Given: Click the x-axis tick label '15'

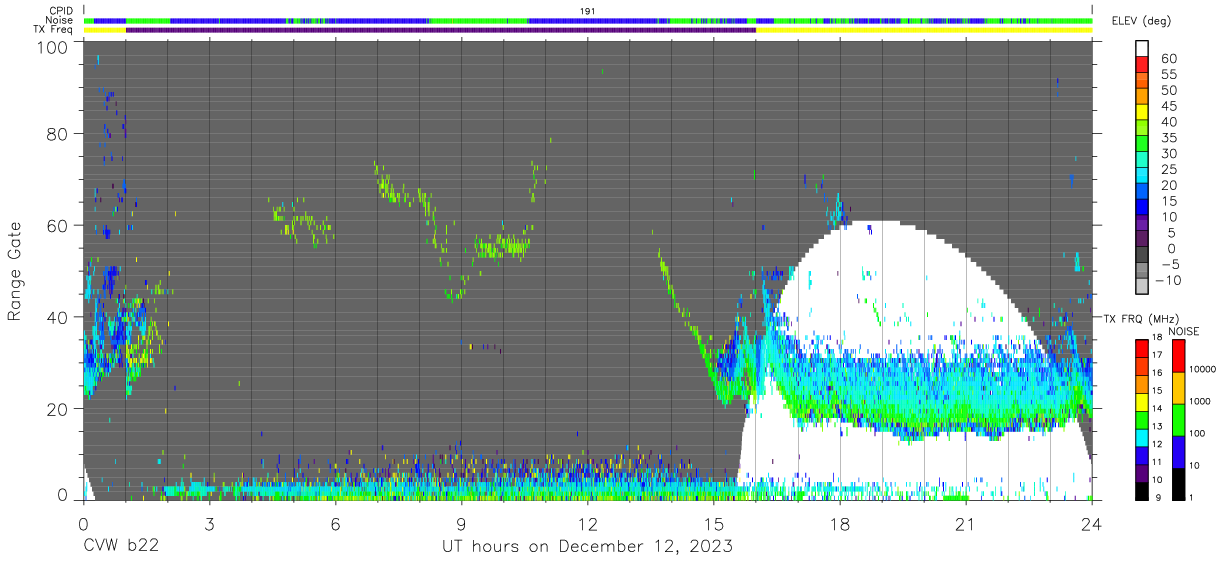Looking at the screenshot, I should pos(714,524).
